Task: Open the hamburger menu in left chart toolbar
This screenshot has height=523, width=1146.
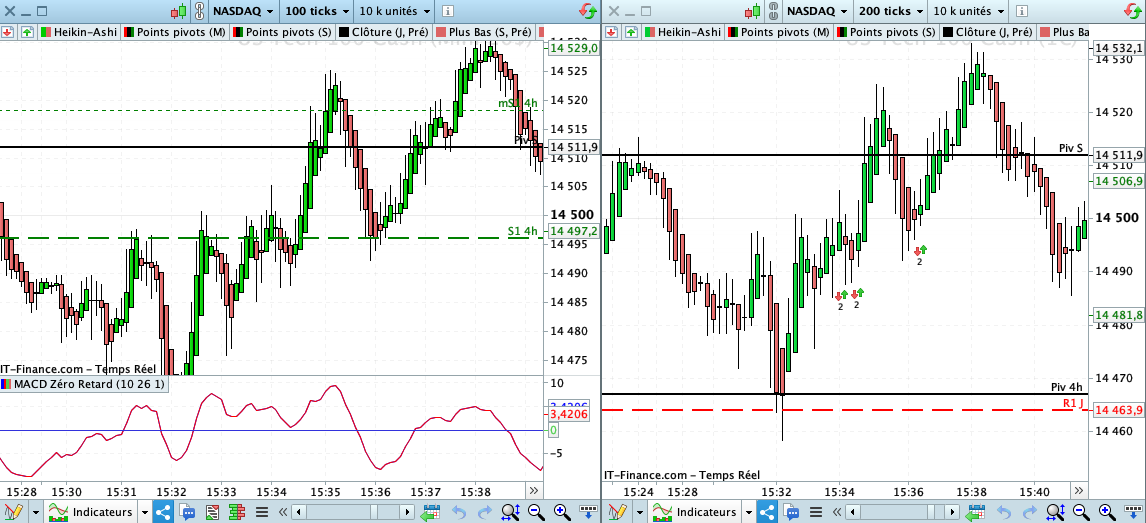Action: [x=262, y=512]
